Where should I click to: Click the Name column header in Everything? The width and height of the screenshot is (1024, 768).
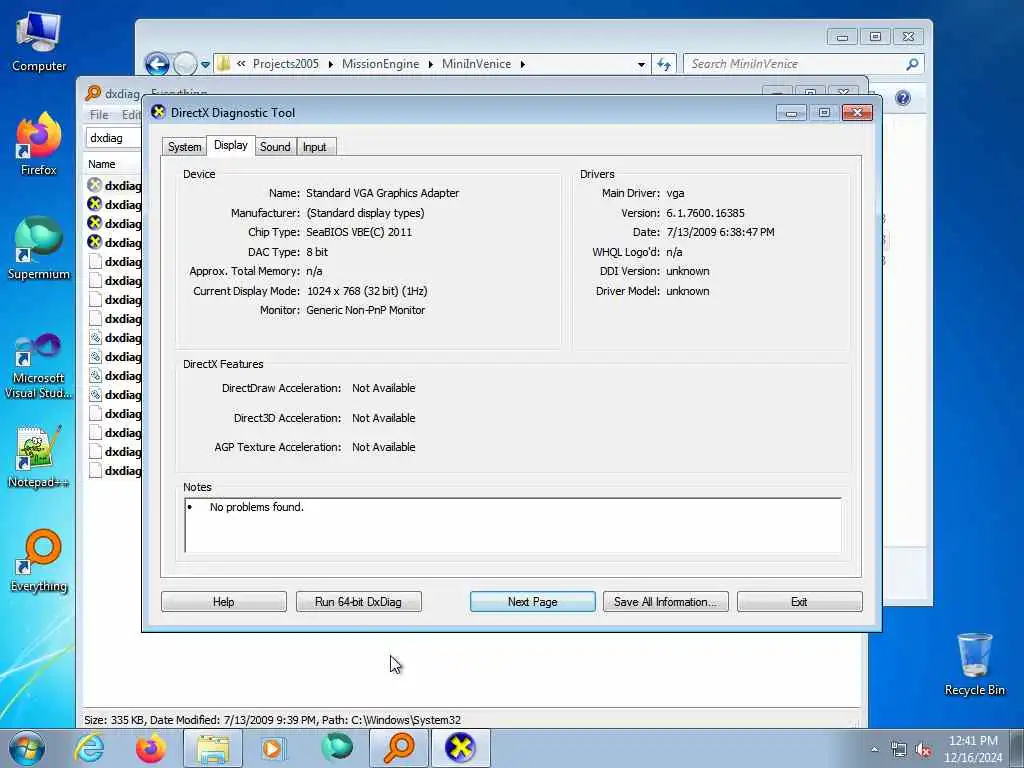[x=102, y=164]
